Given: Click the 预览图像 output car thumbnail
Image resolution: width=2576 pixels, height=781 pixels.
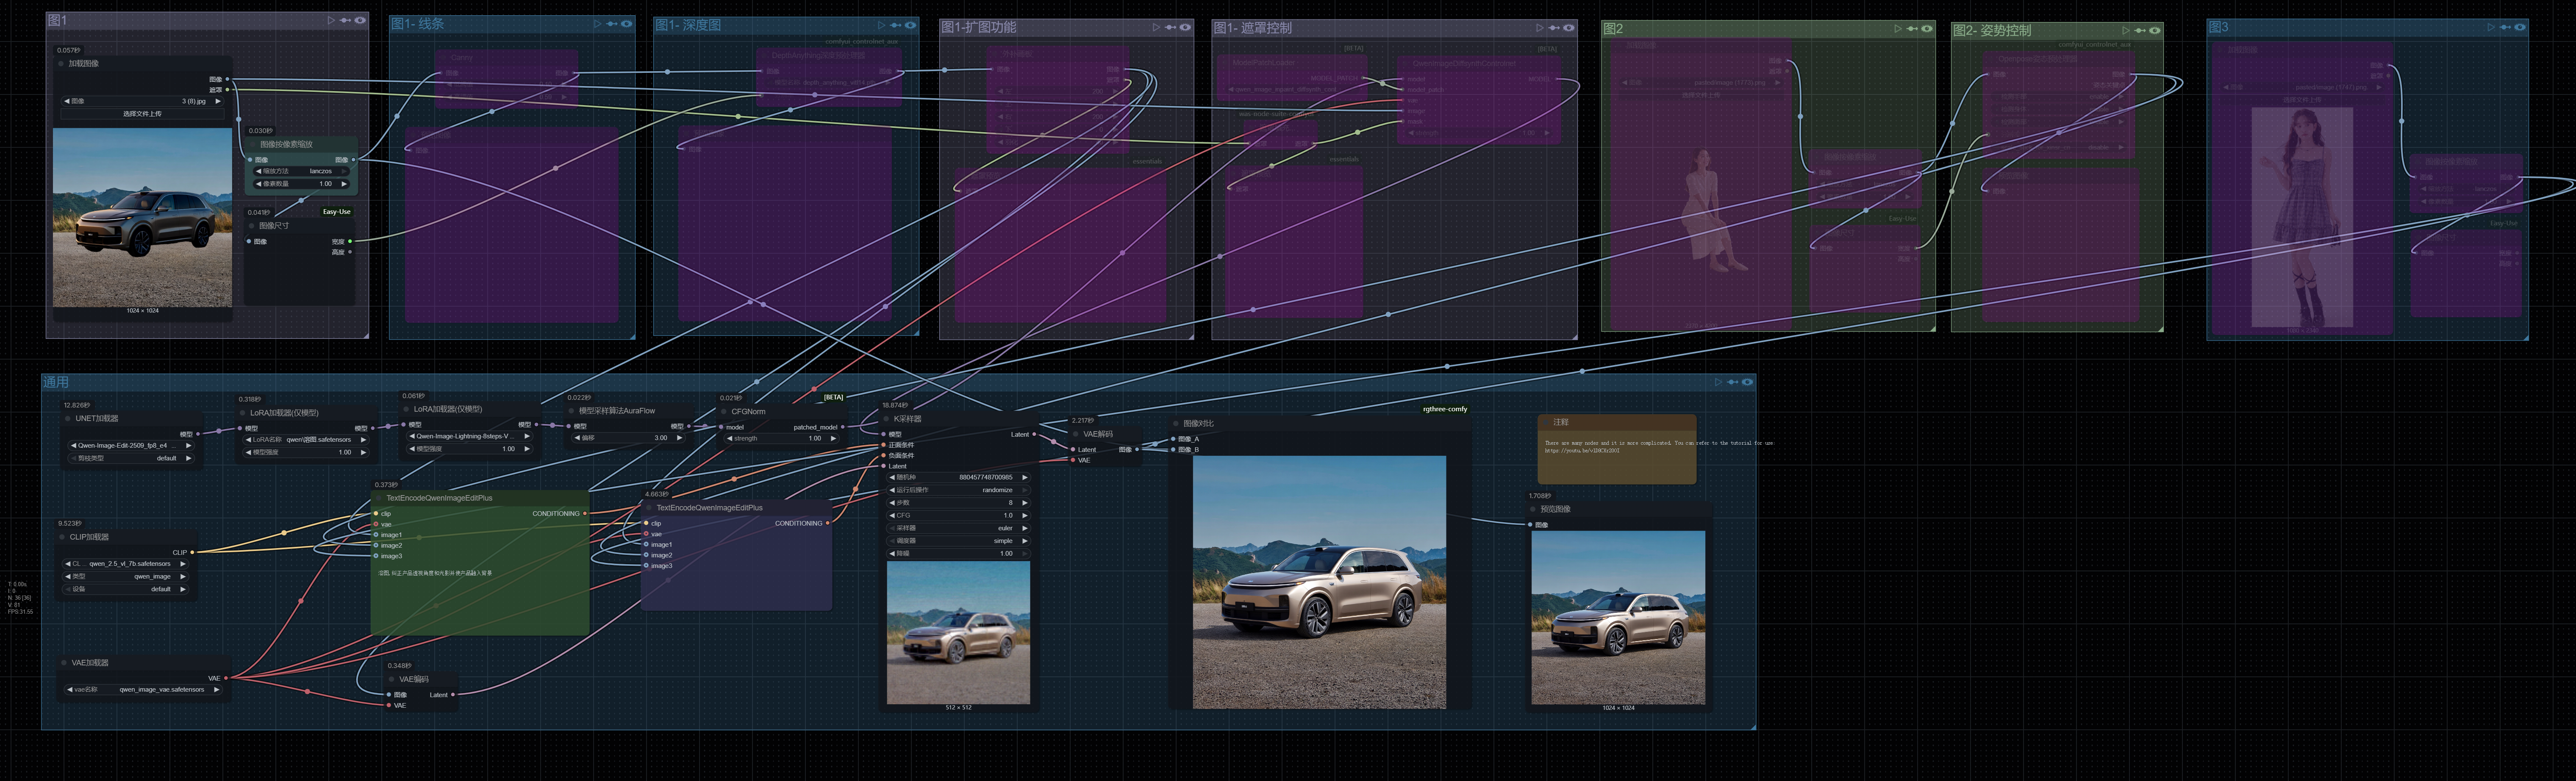Looking at the screenshot, I should [x=1618, y=617].
